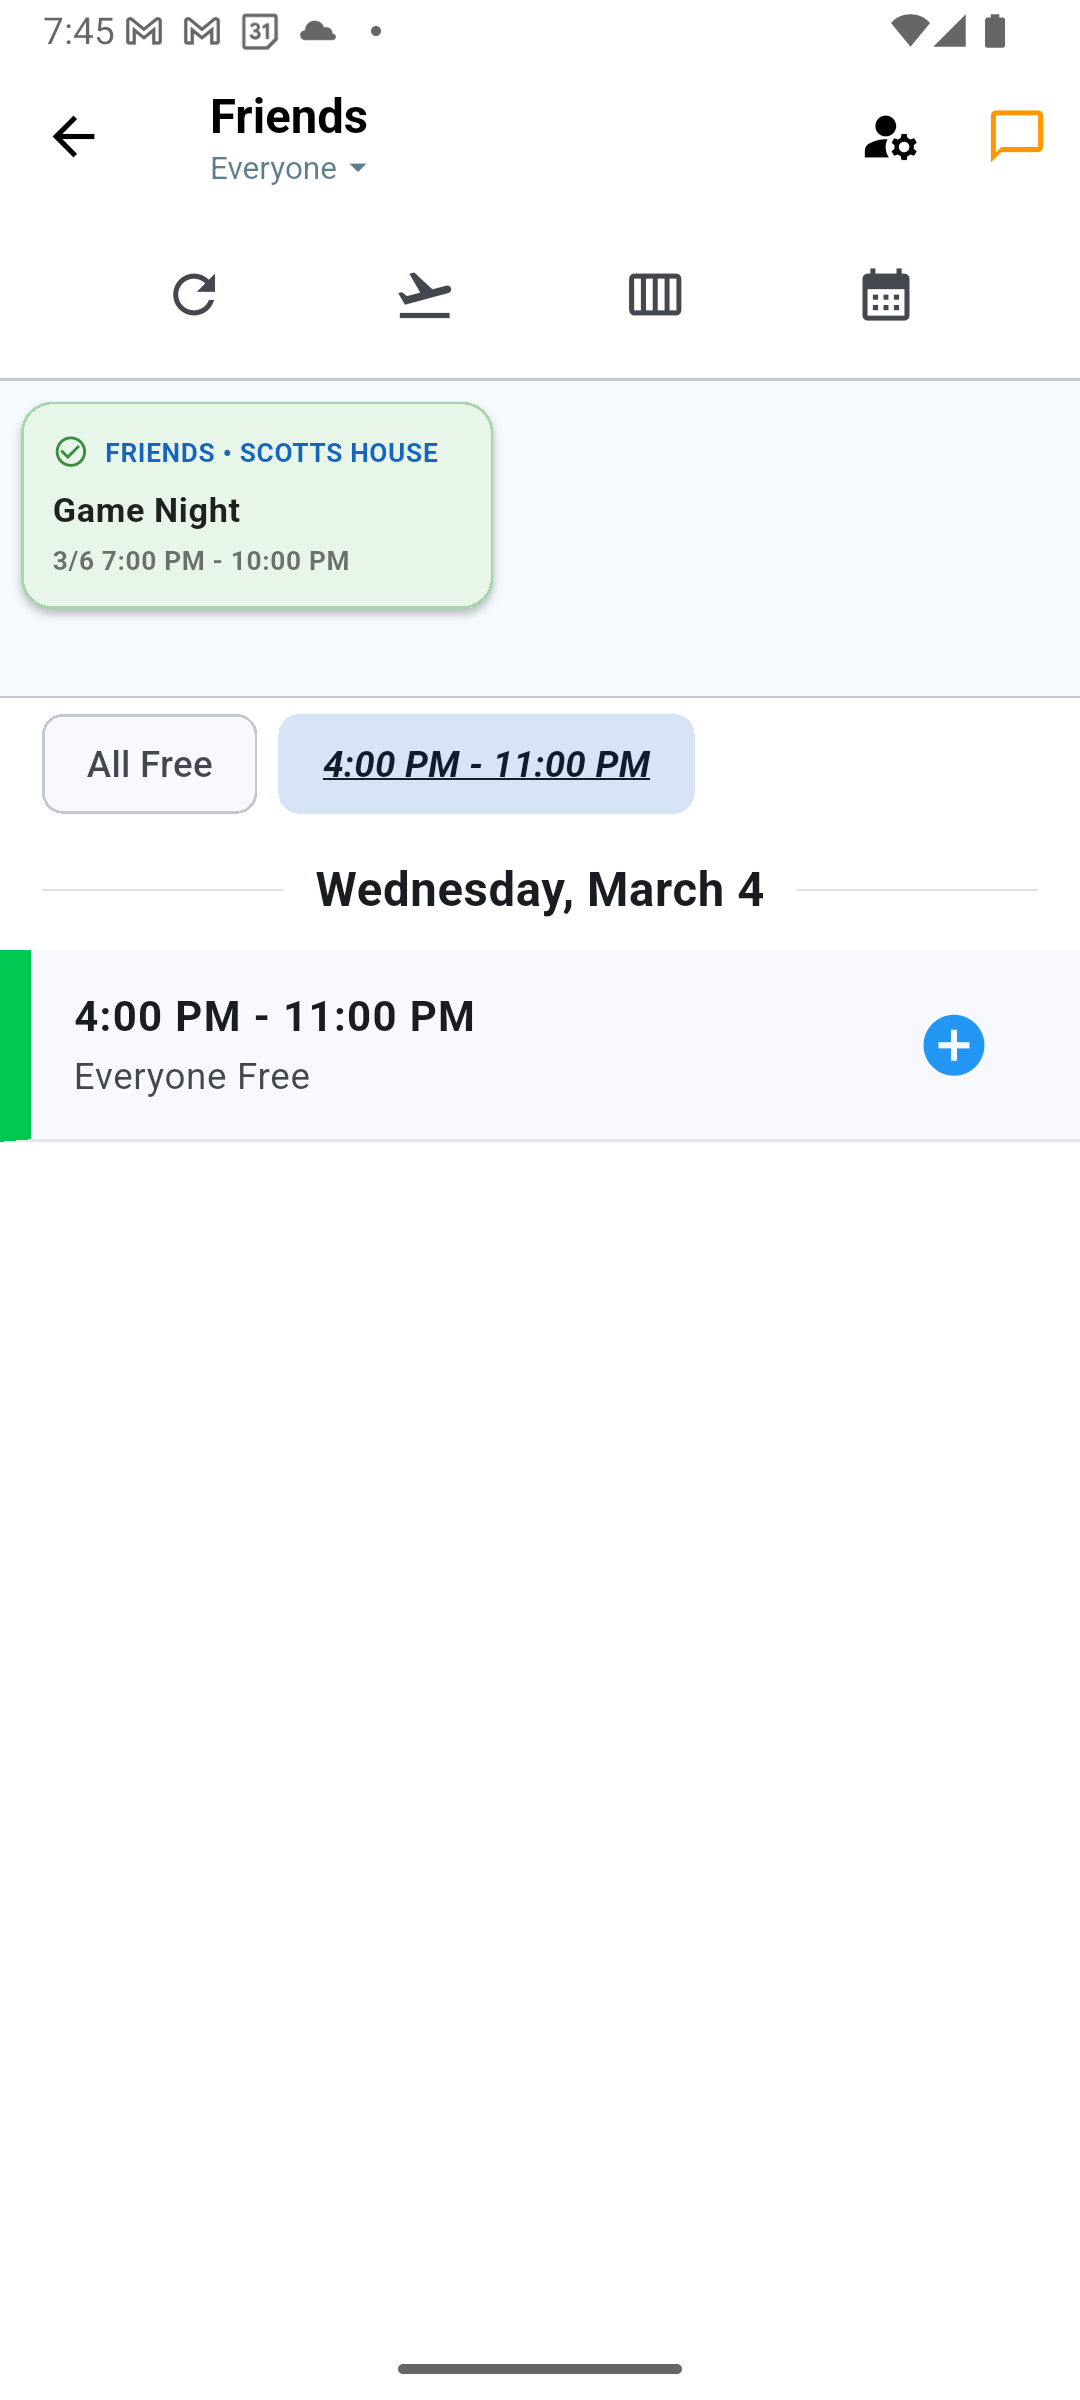Tap the Gmail notification icon in status bar

(144, 32)
